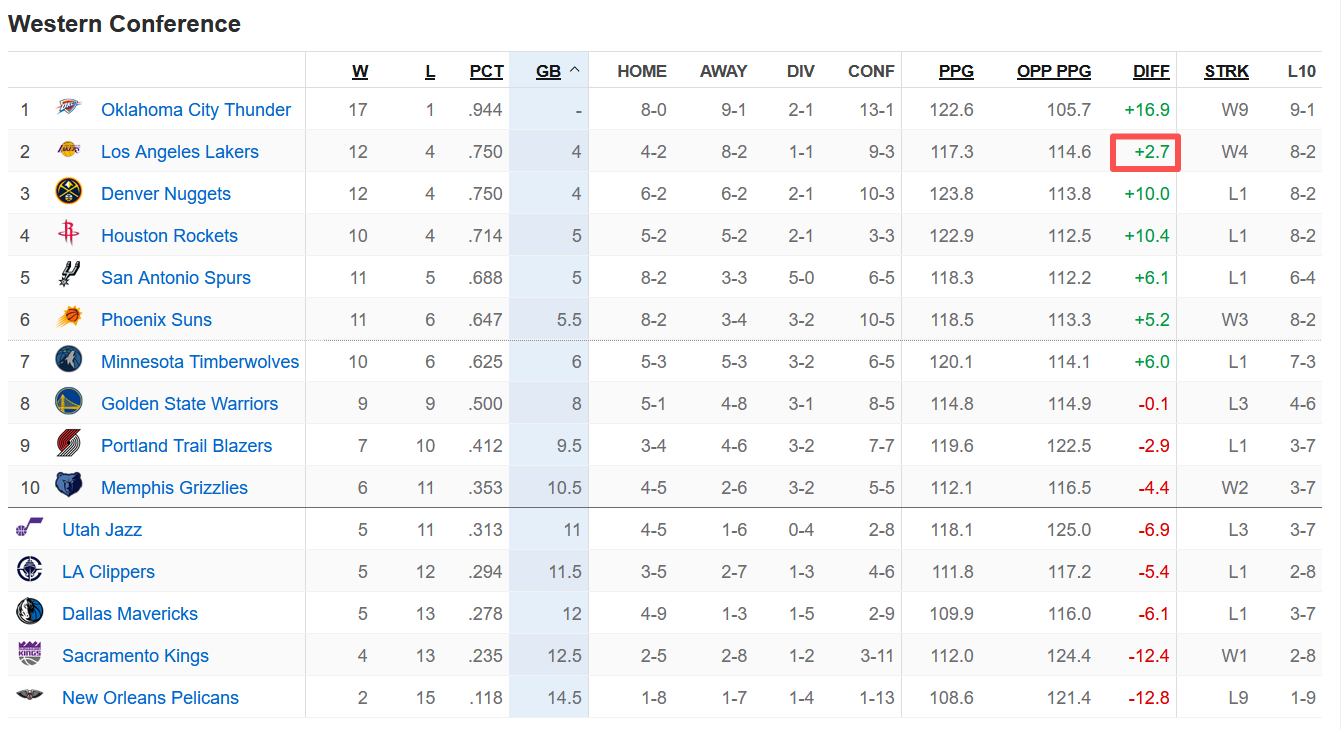Toggle GB column sort order arrow
The image size is (1341, 729).
click(x=575, y=71)
